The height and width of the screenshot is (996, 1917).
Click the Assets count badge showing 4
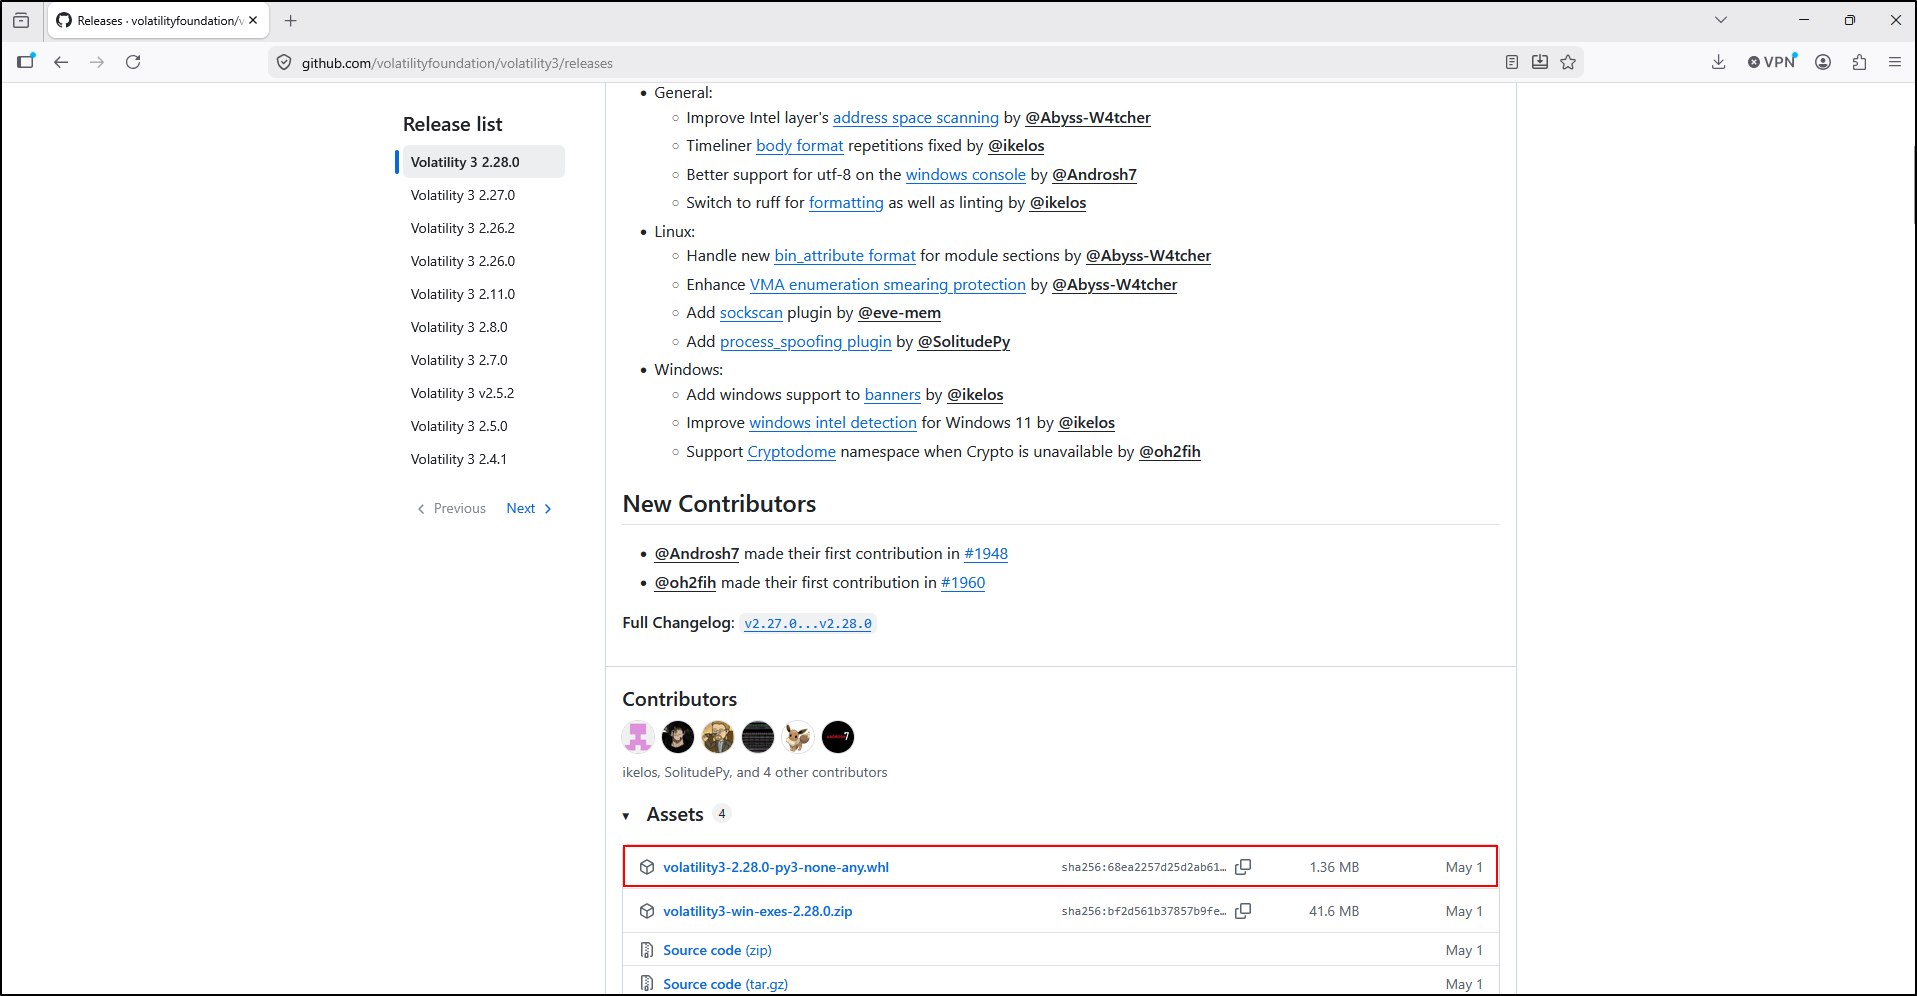click(x=722, y=814)
